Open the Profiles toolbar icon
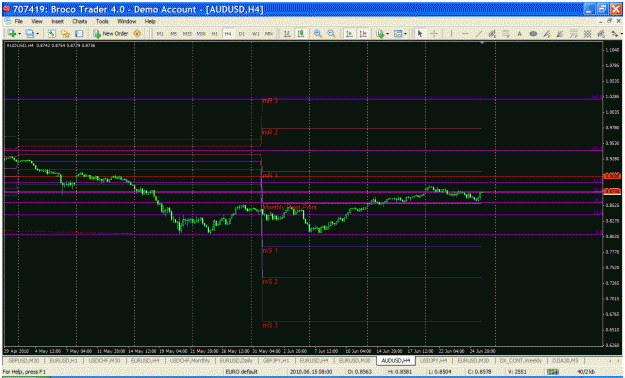The image size is (625, 378). 29,34
